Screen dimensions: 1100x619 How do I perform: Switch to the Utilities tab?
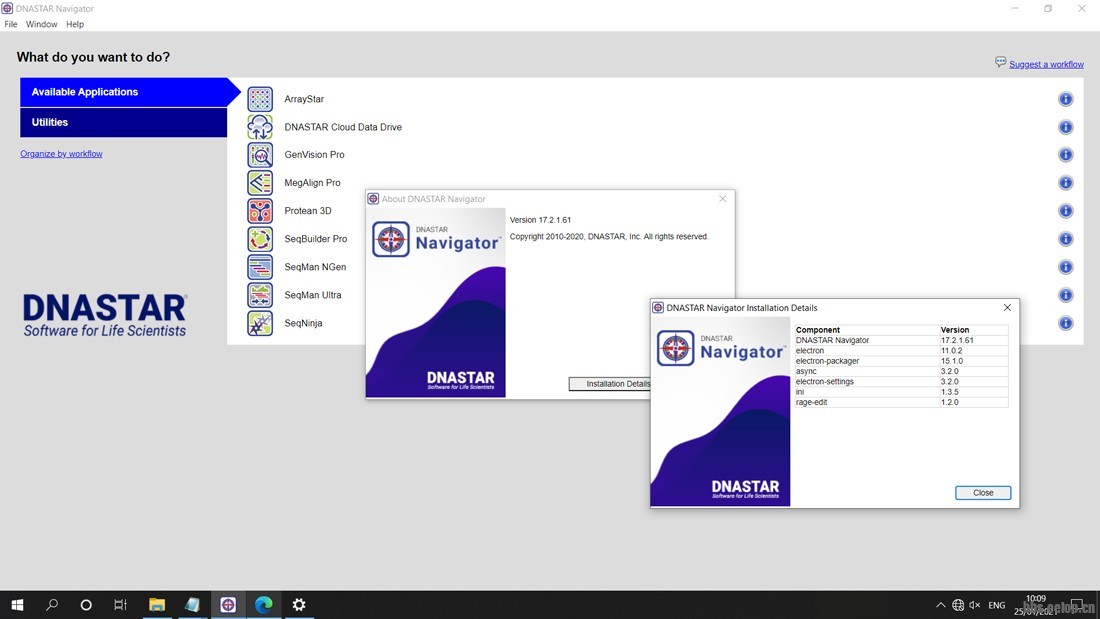click(x=124, y=122)
